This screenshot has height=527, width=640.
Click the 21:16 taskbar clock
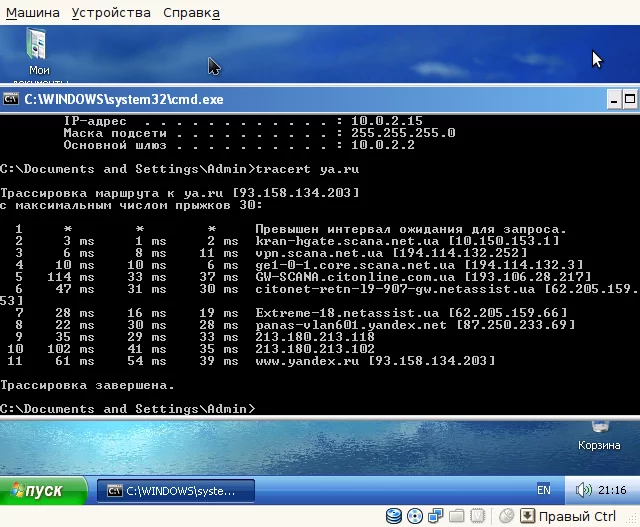pos(612,490)
